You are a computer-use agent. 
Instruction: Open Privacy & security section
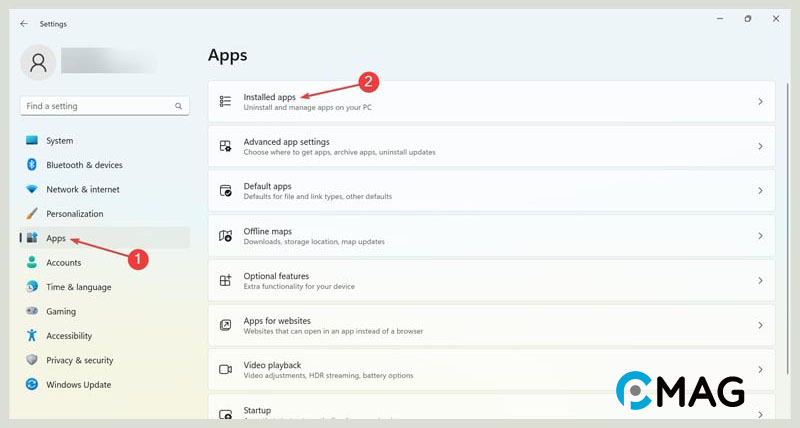79,360
